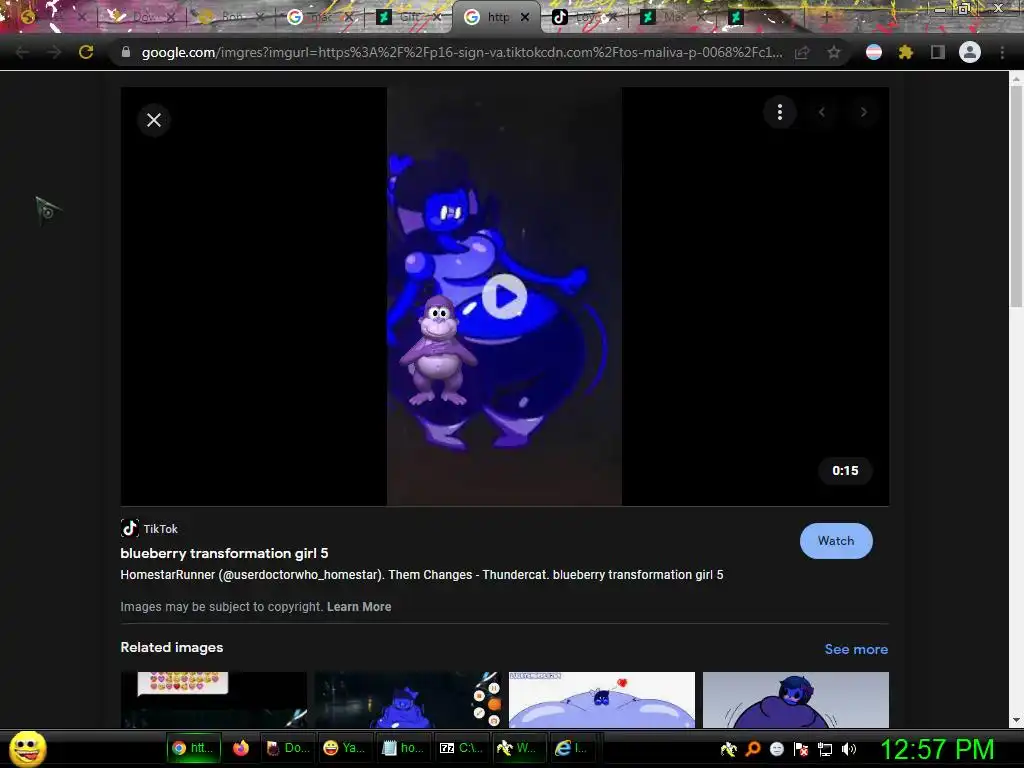Viewport: 1024px width, 768px height.
Task: Click the round white-face tray icon
Action: coord(776,749)
